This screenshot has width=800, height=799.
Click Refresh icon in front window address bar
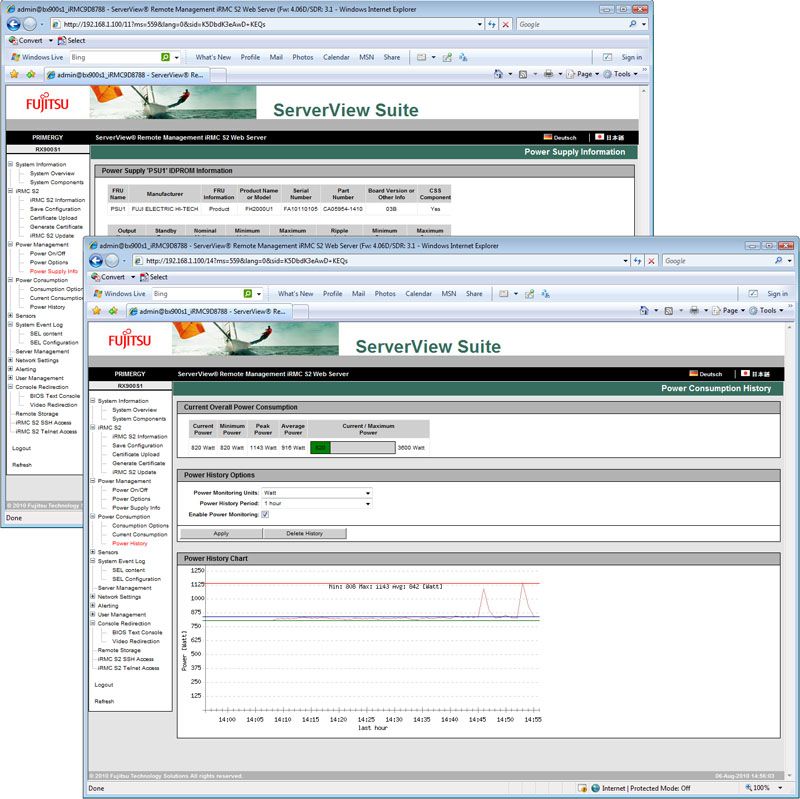637,261
